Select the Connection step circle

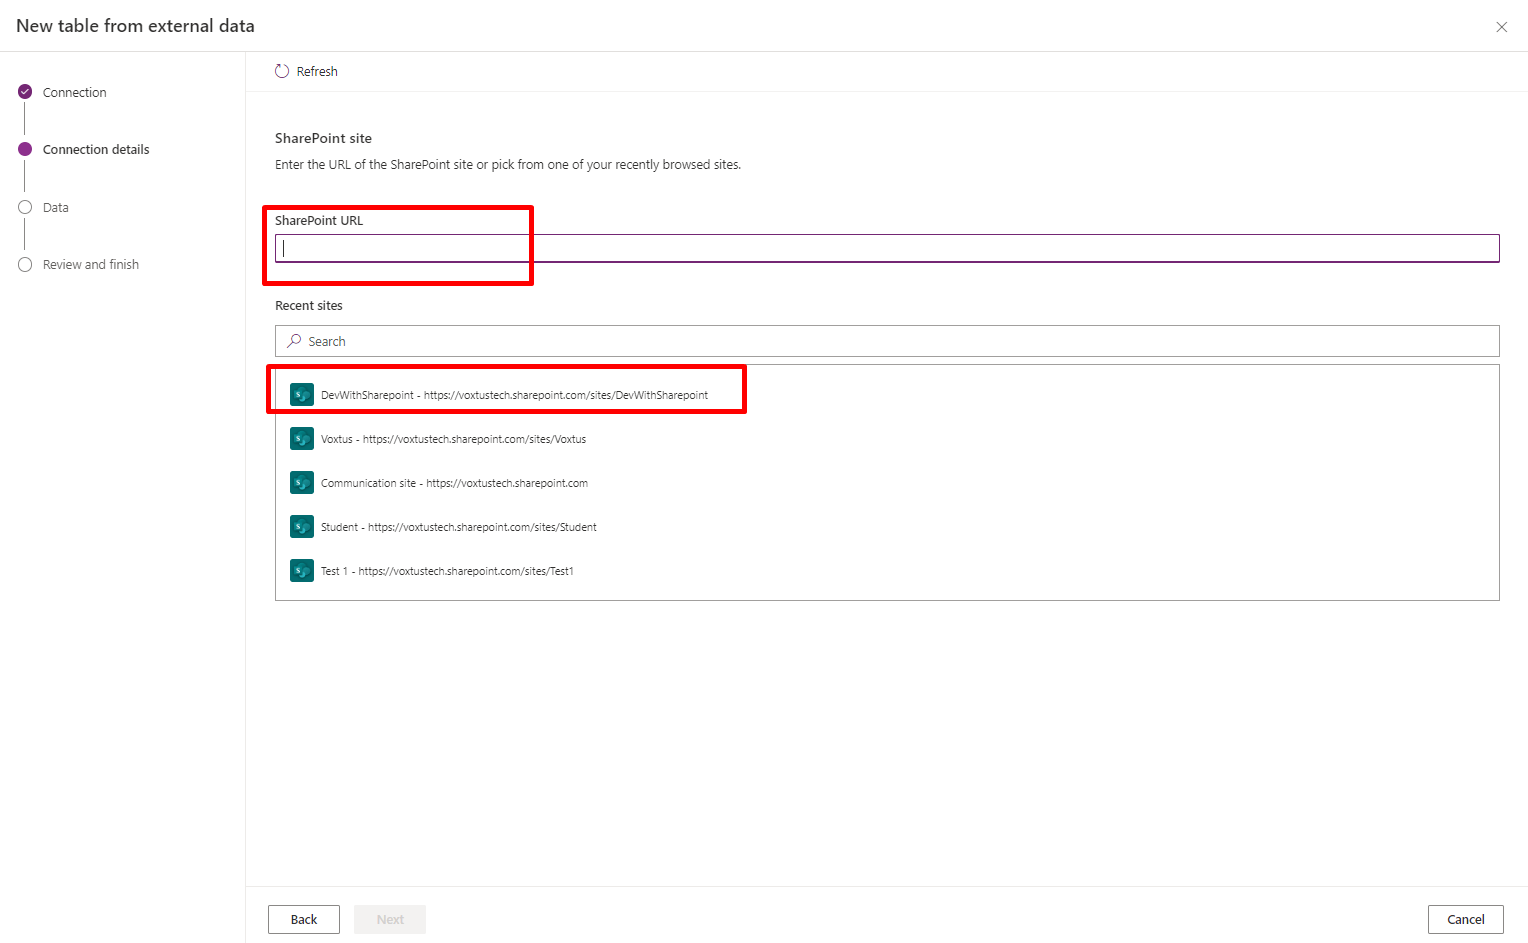[x=25, y=92]
